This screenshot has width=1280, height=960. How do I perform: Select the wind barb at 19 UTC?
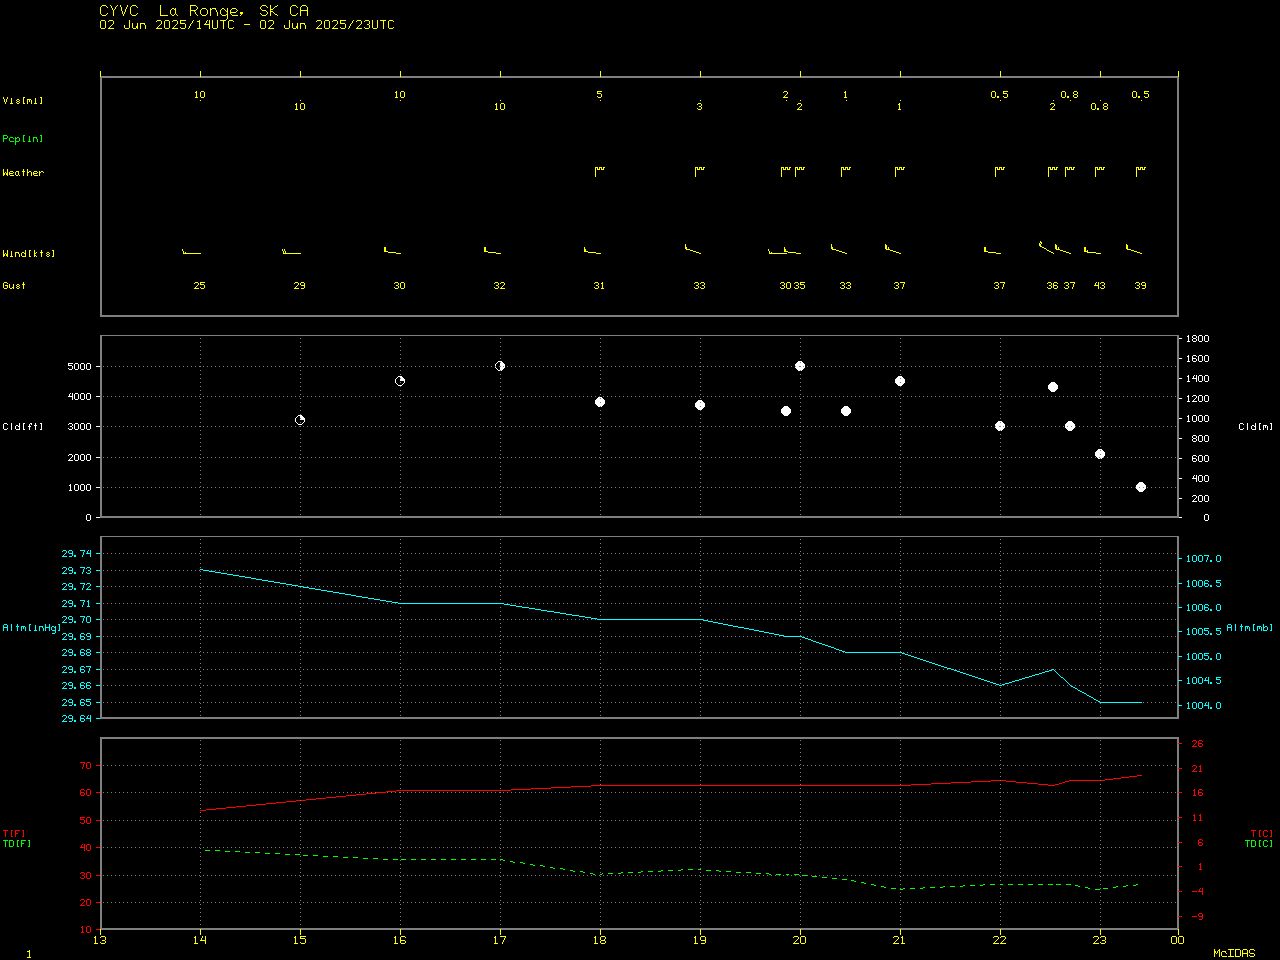pos(693,248)
